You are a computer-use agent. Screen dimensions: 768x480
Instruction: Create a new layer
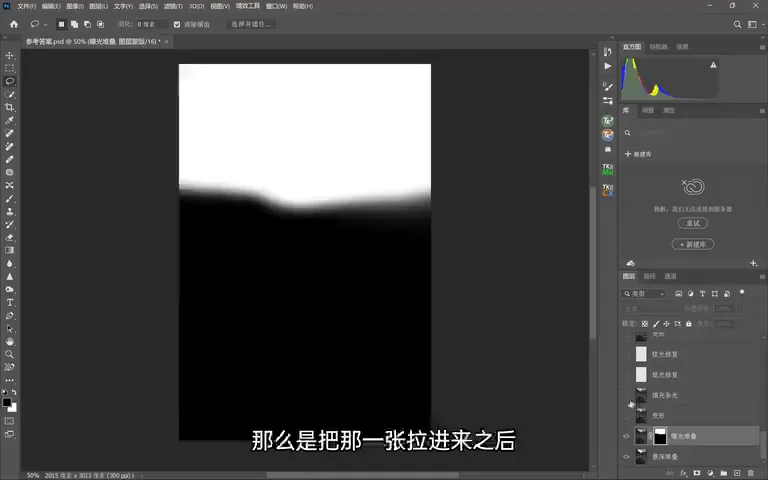tap(737, 473)
